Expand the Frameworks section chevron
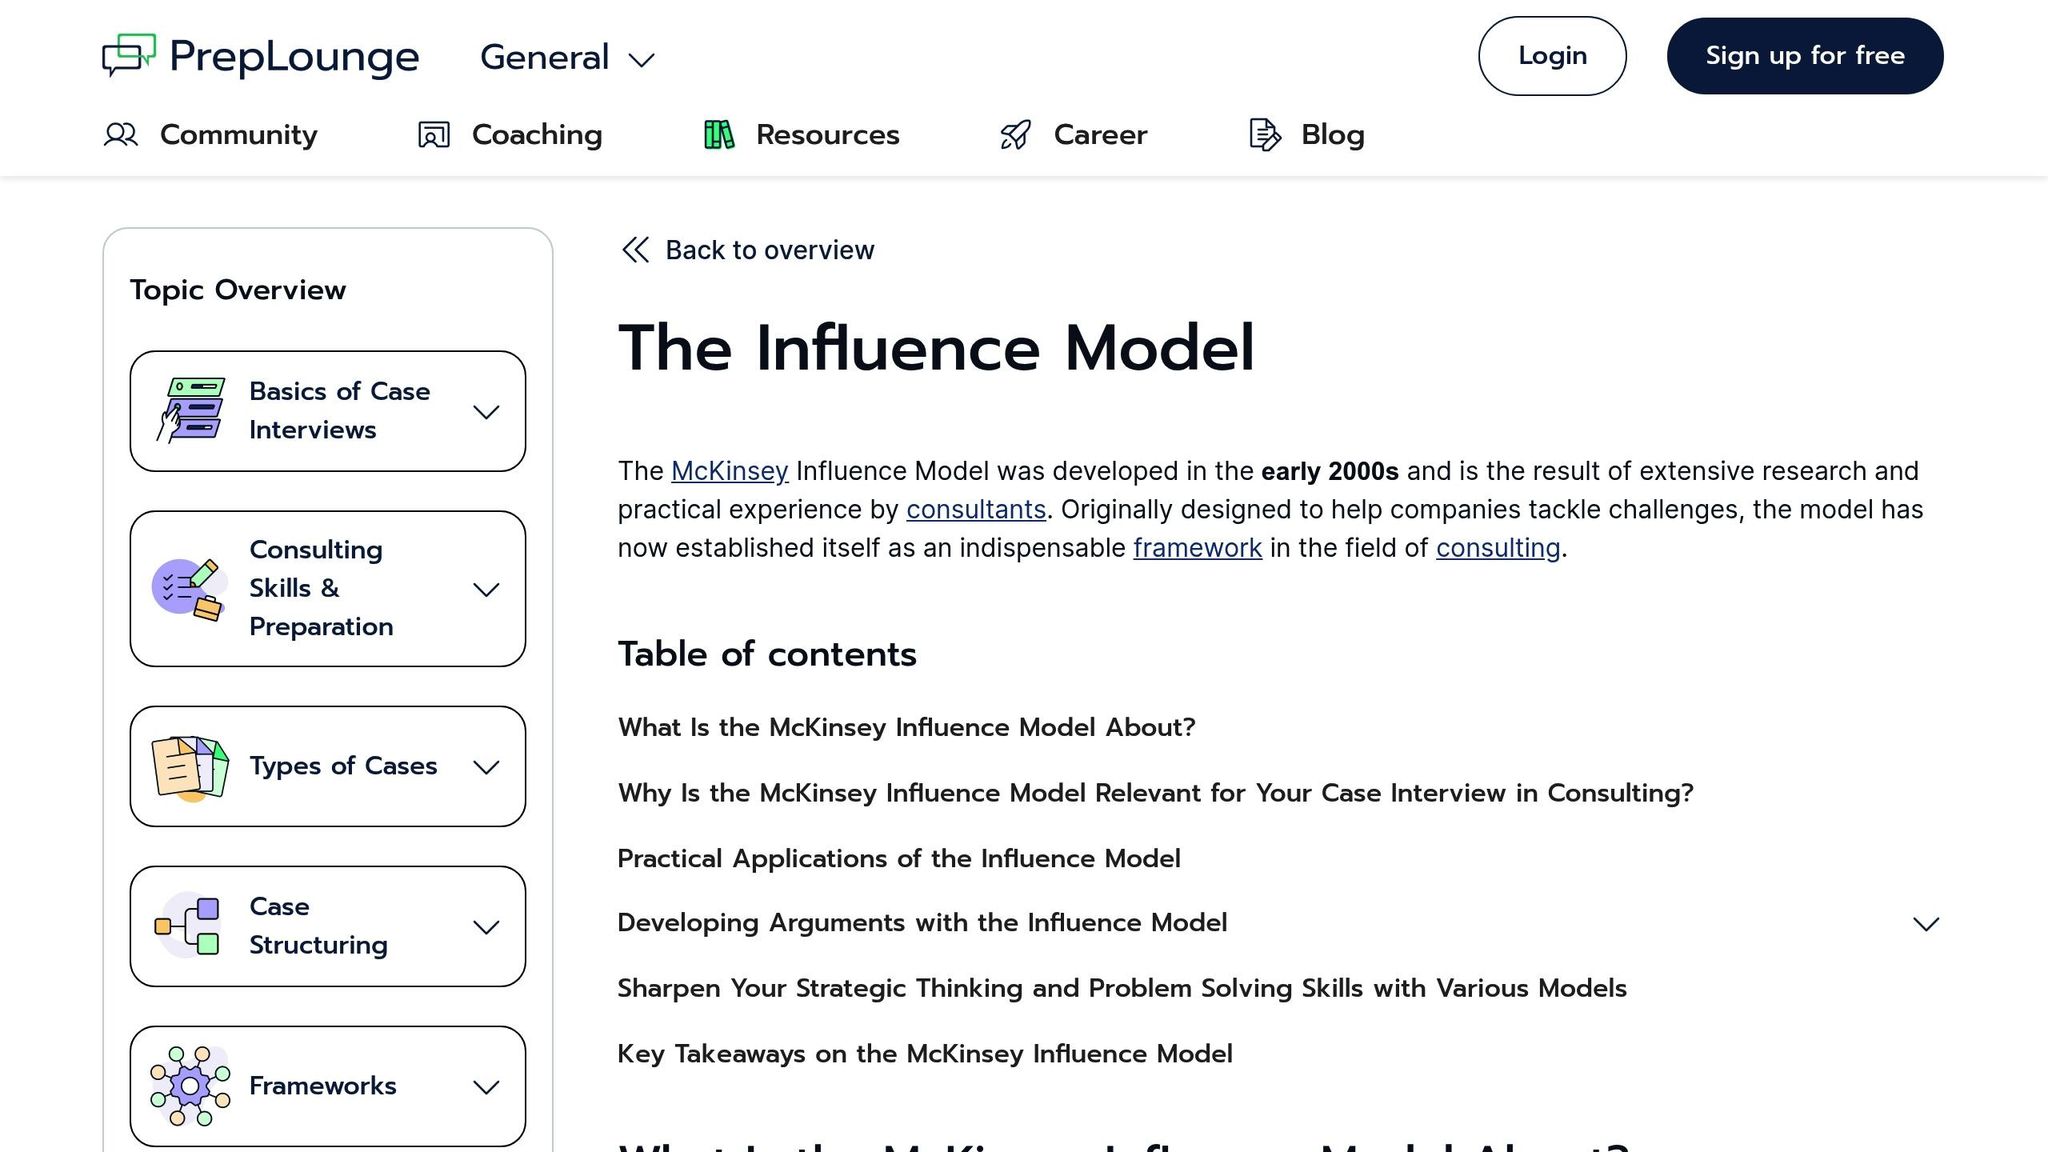The height and width of the screenshot is (1152, 2048). [486, 1087]
